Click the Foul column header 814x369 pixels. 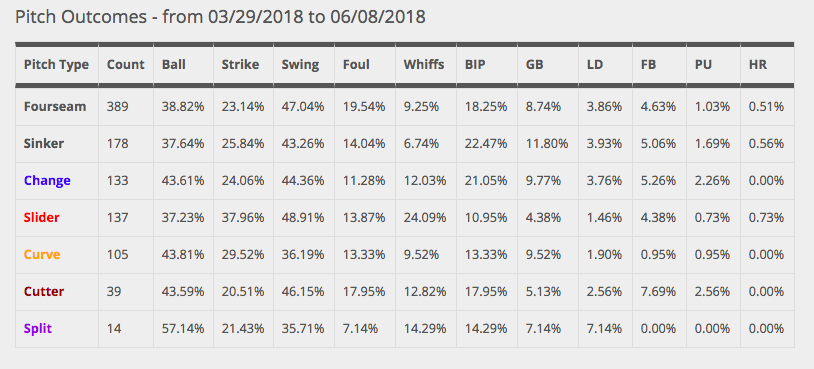[x=356, y=65]
